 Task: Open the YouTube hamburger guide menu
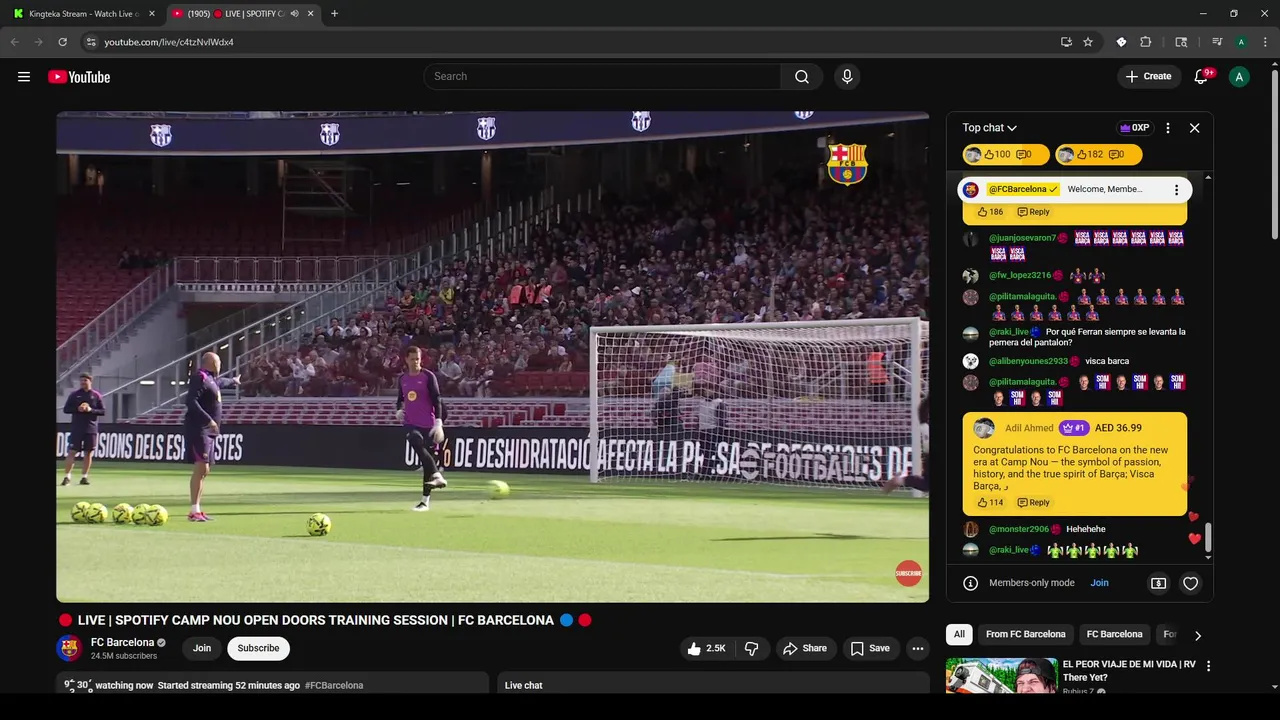[24, 77]
